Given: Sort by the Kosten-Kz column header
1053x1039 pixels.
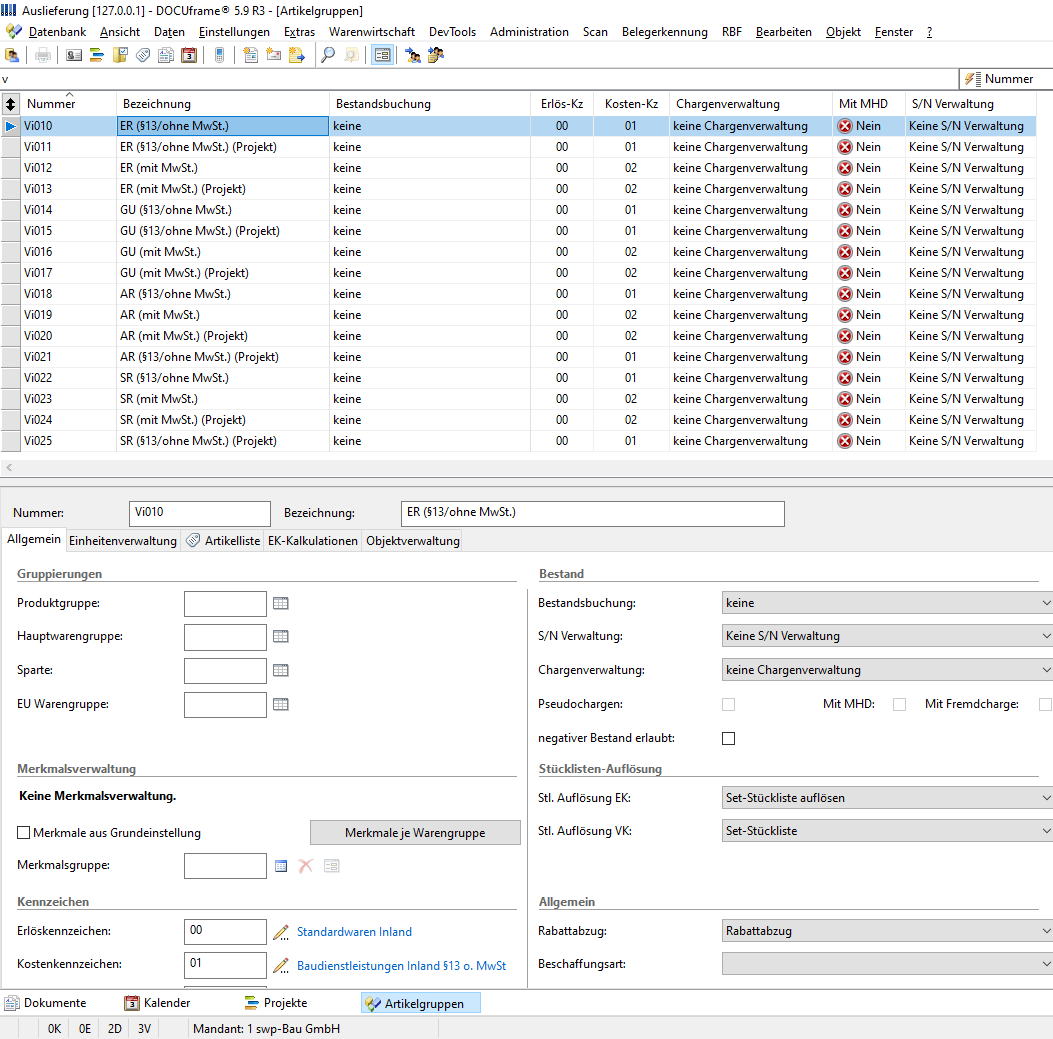Looking at the screenshot, I should tap(631, 104).
